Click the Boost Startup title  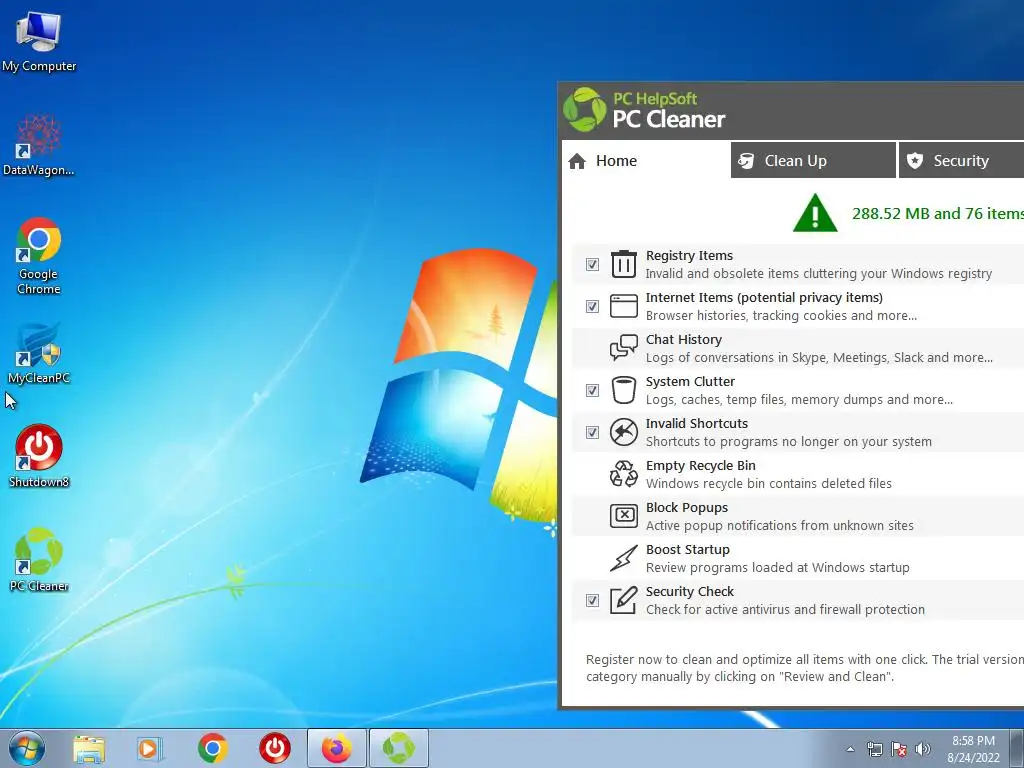688,549
